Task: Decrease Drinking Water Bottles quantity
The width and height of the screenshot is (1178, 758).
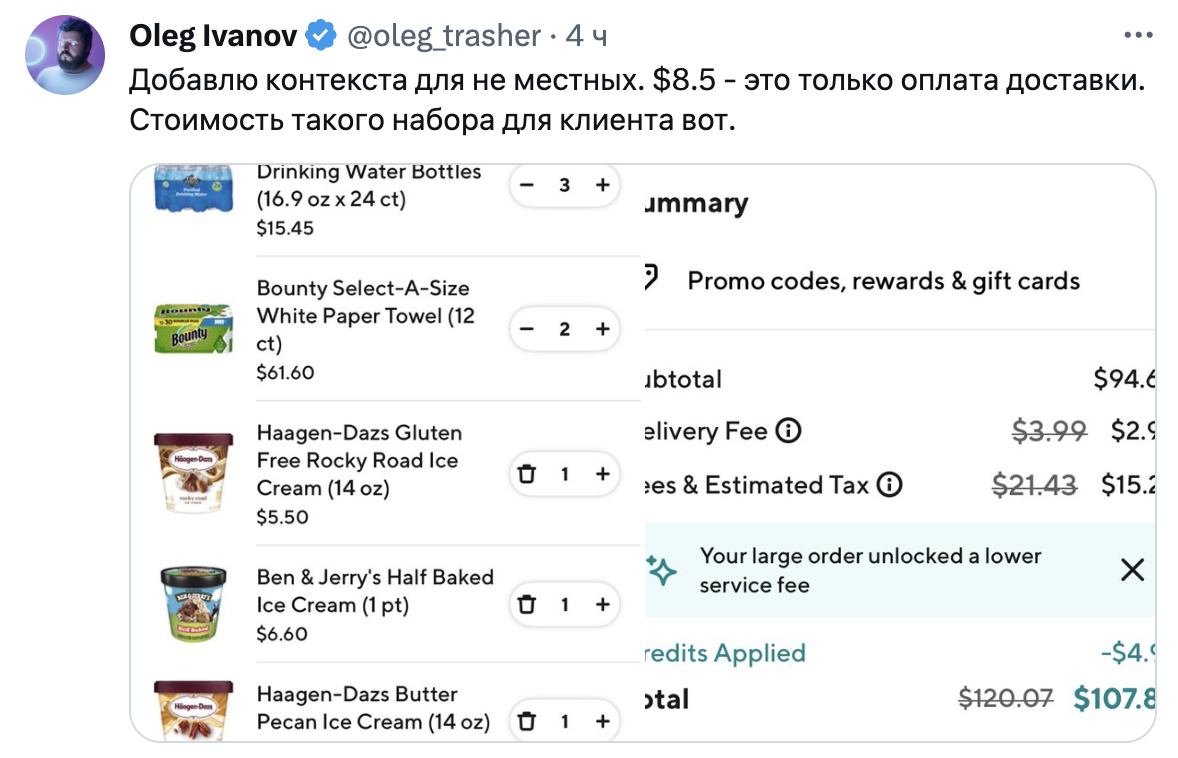Action: coord(528,185)
